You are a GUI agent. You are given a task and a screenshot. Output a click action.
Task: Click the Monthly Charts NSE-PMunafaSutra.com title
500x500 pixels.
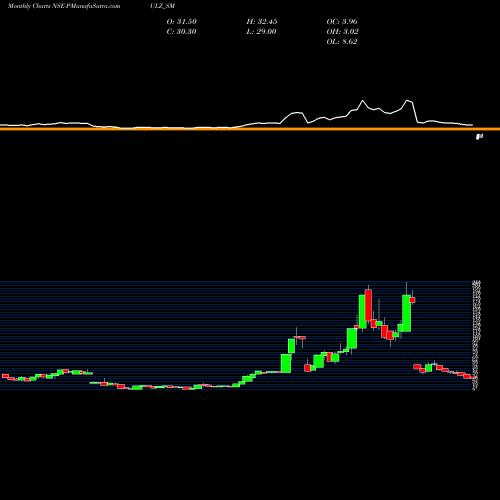[64, 6]
